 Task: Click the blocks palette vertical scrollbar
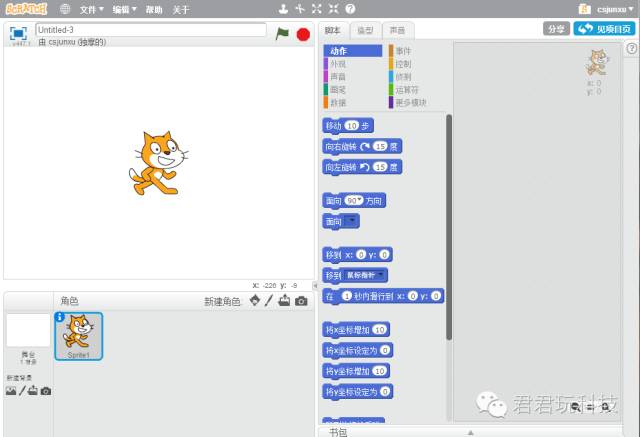pos(449,227)
